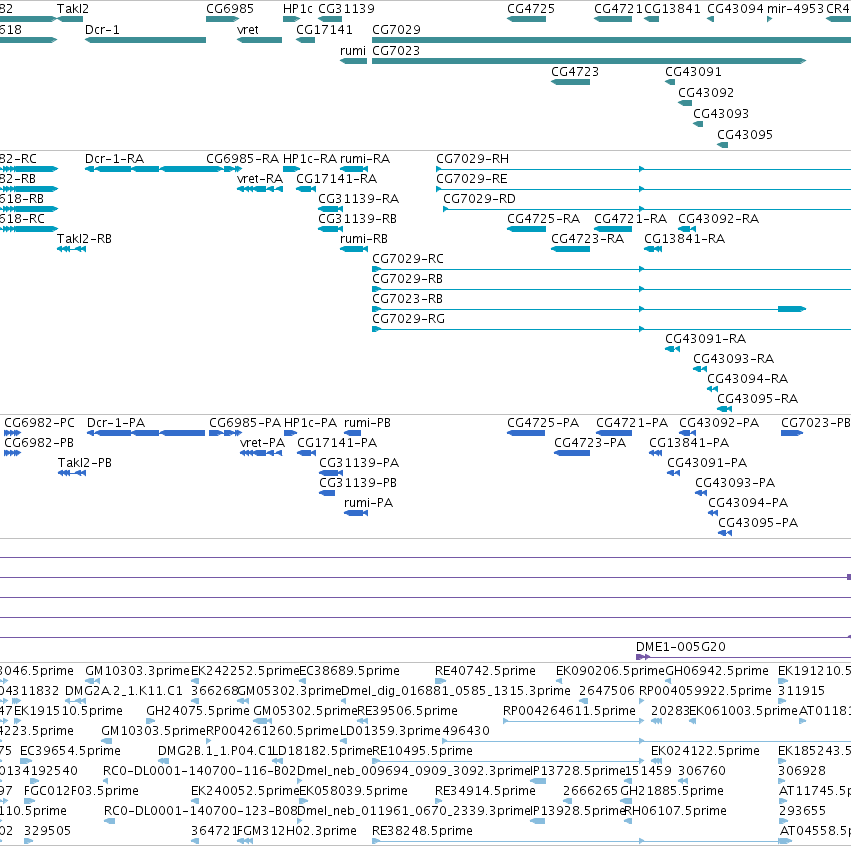Click the Dcr-1-PA protein label
Image resolution: width=851 pixels, height=846 pixels.
(x=116, y=423)
